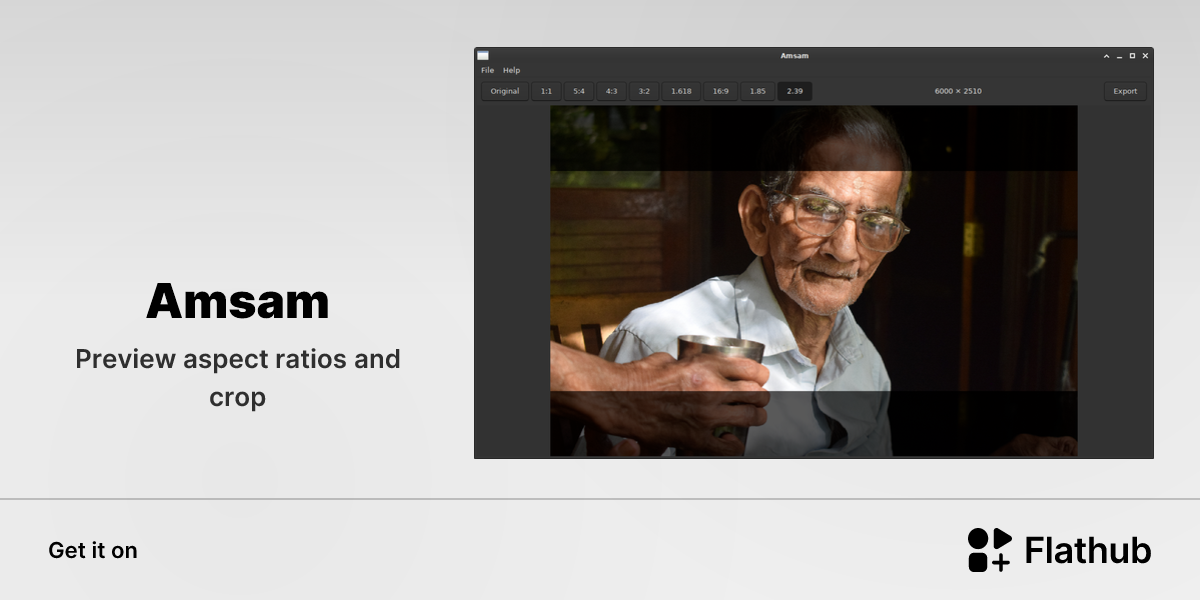Click the cropped photo preview area
Viewport: 1200px width, 600px height.
click(x=813, y=281)
